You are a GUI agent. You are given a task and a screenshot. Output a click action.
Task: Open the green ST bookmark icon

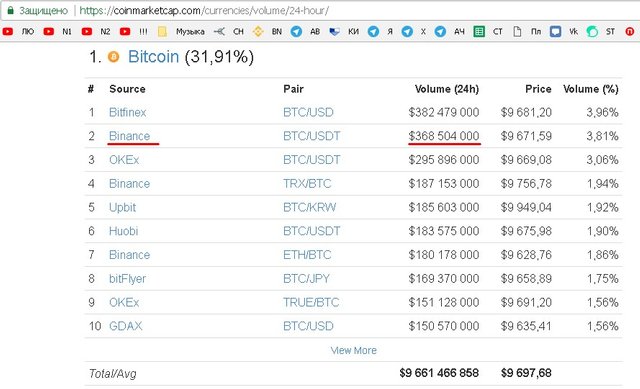pyautogui.click(x=592, y=31)
